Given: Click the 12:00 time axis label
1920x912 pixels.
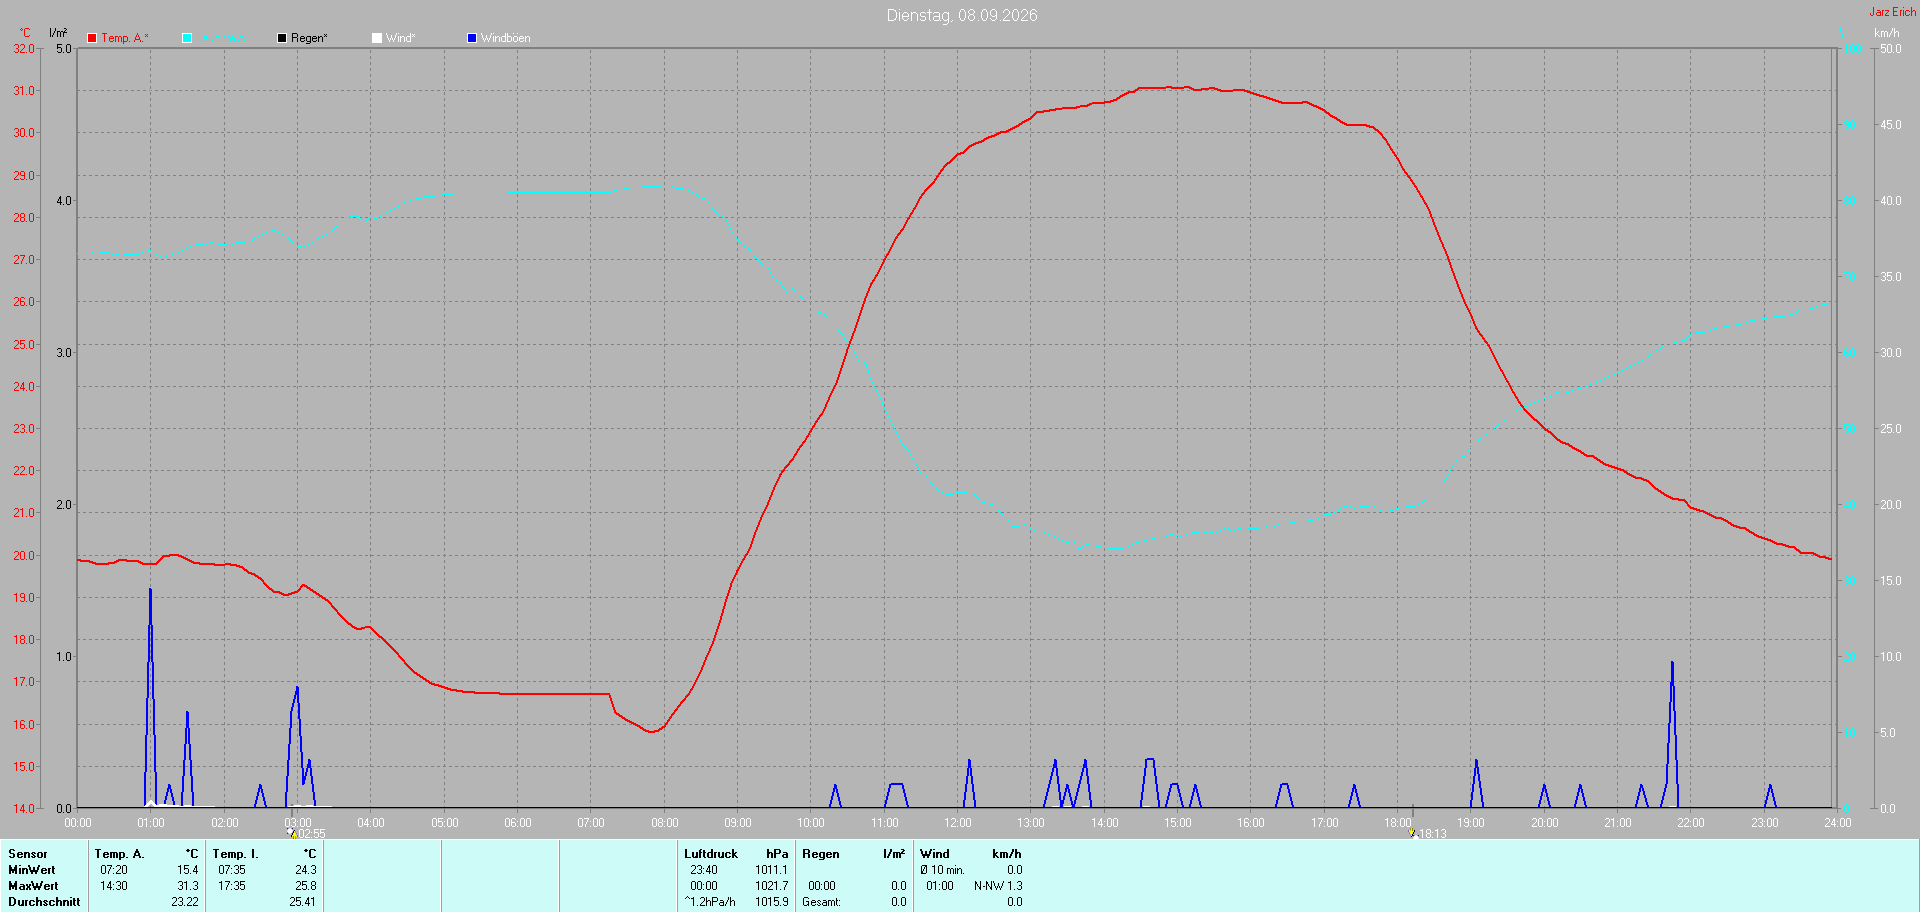Looking at the screenshot, I should [x=958, y=823].
